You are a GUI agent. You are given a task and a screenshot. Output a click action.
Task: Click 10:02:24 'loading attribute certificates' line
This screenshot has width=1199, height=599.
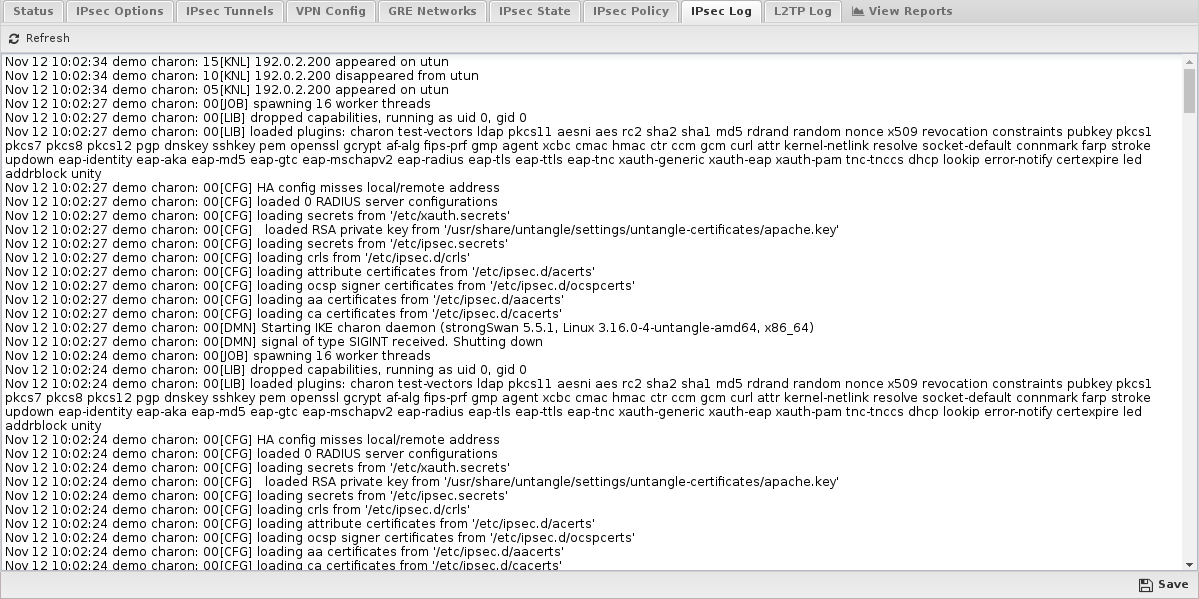[301, 524]
